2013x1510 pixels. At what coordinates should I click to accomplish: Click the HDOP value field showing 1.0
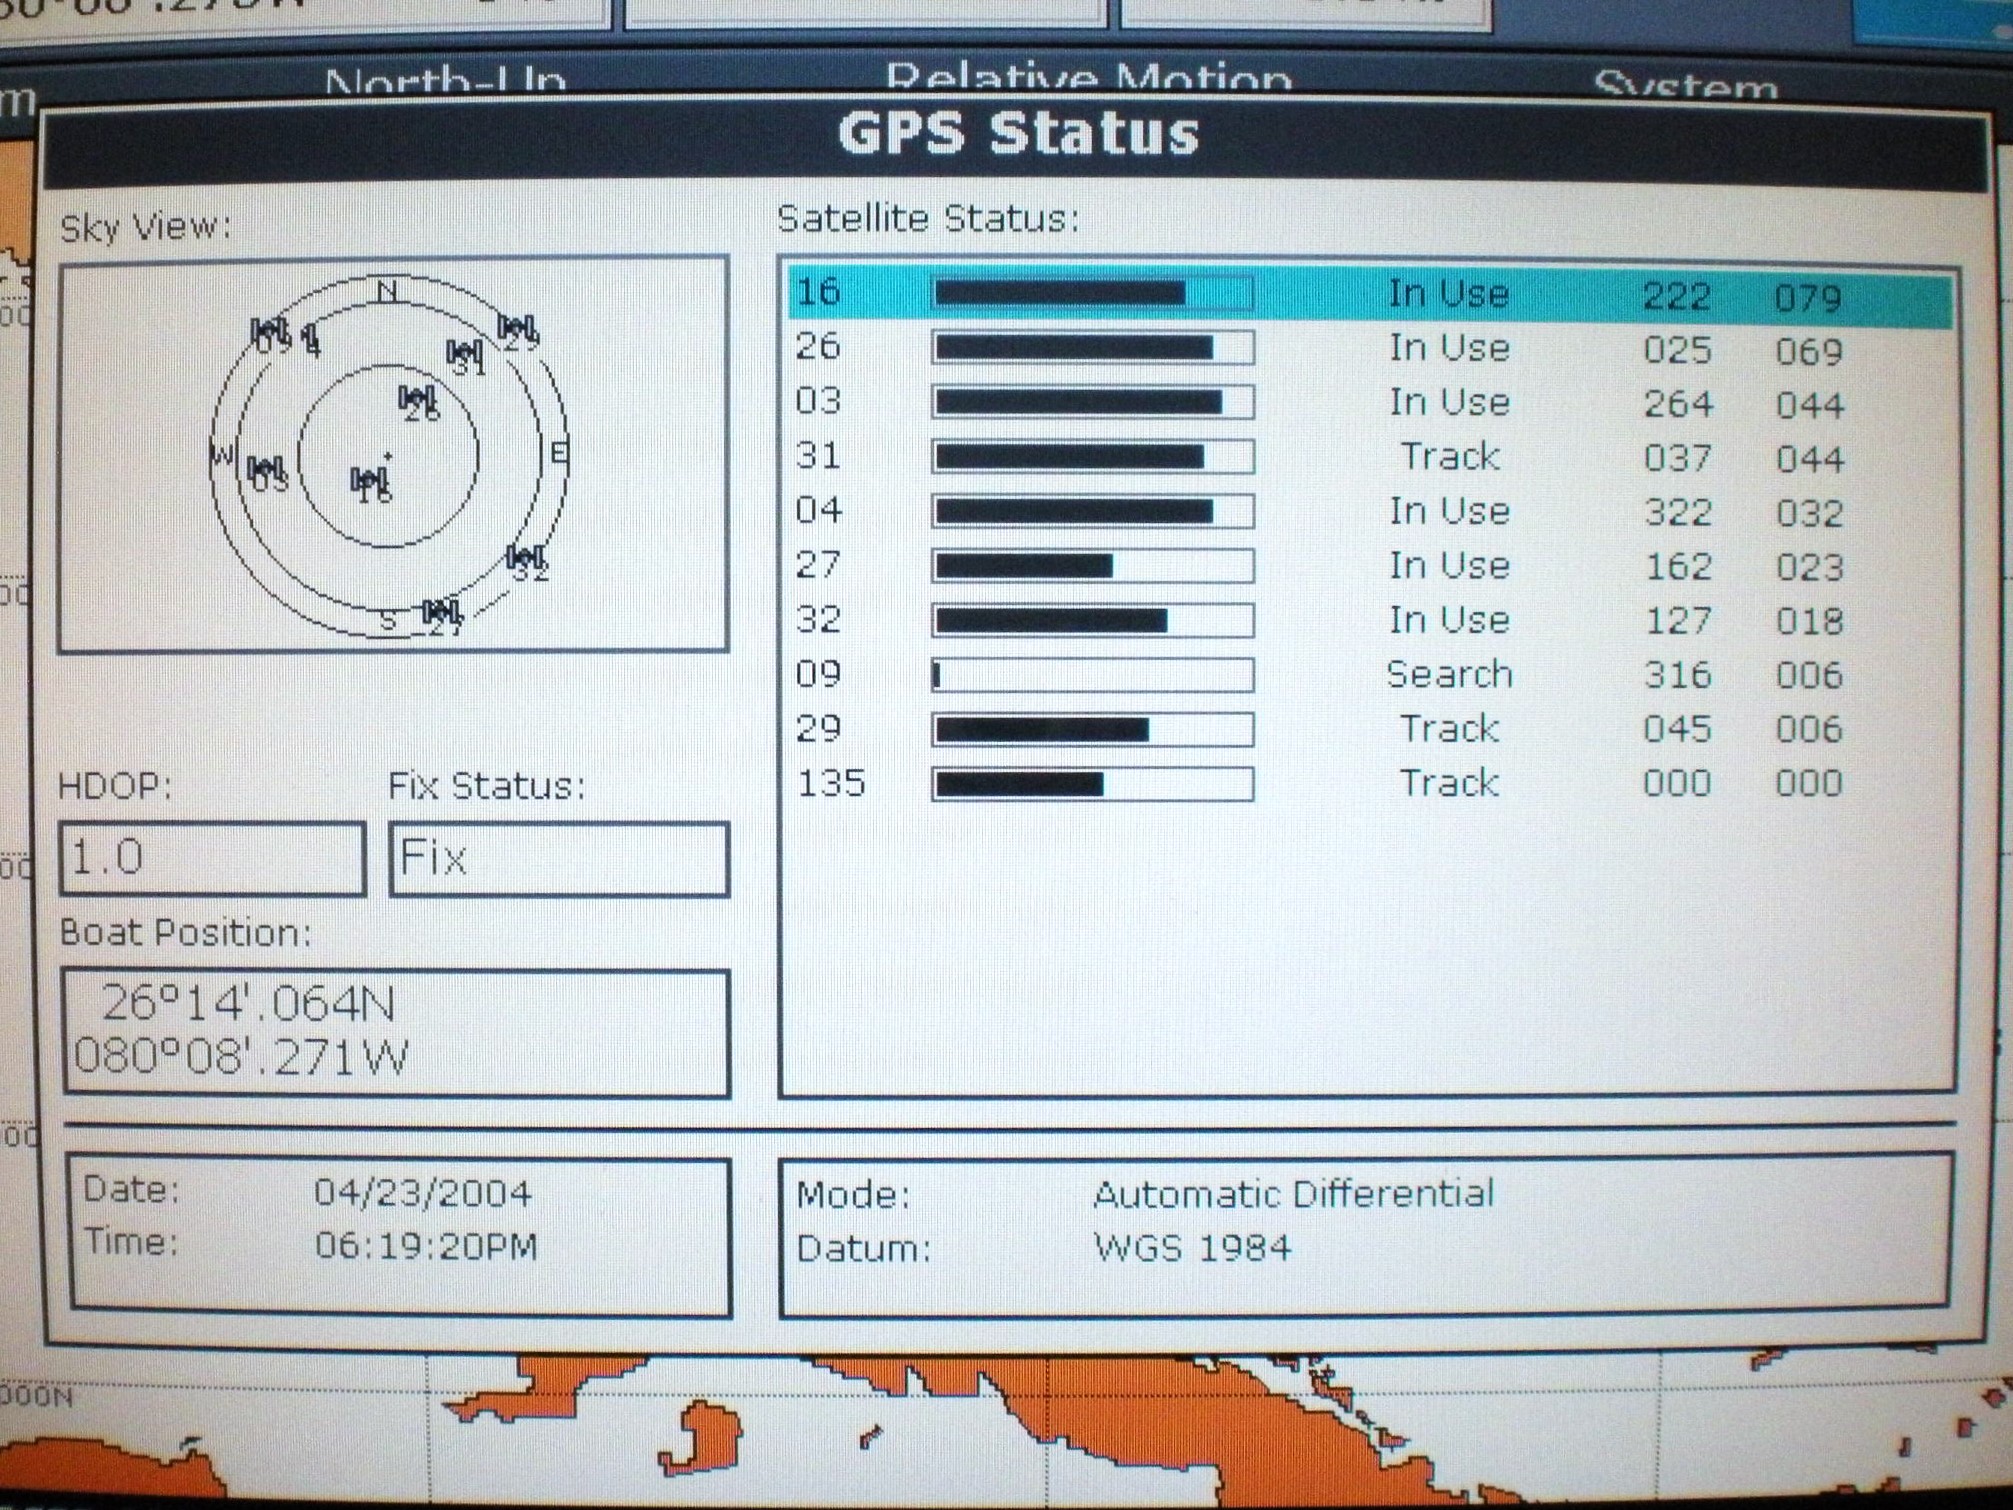(x=213, y=858)
